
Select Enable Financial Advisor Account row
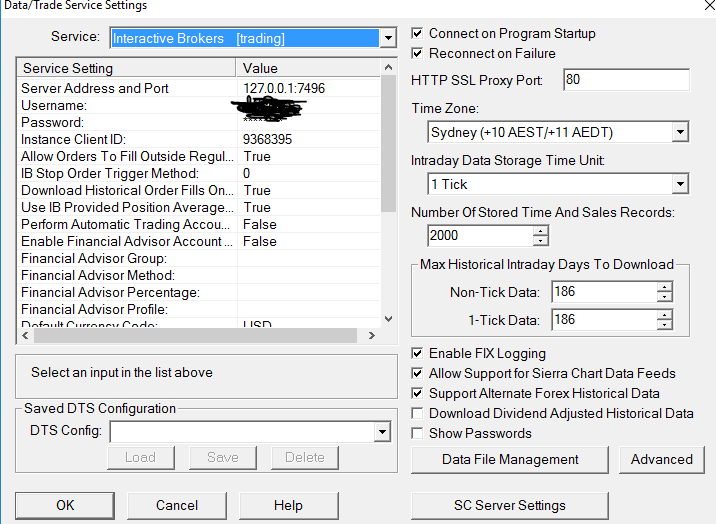(x=199, y=241)
